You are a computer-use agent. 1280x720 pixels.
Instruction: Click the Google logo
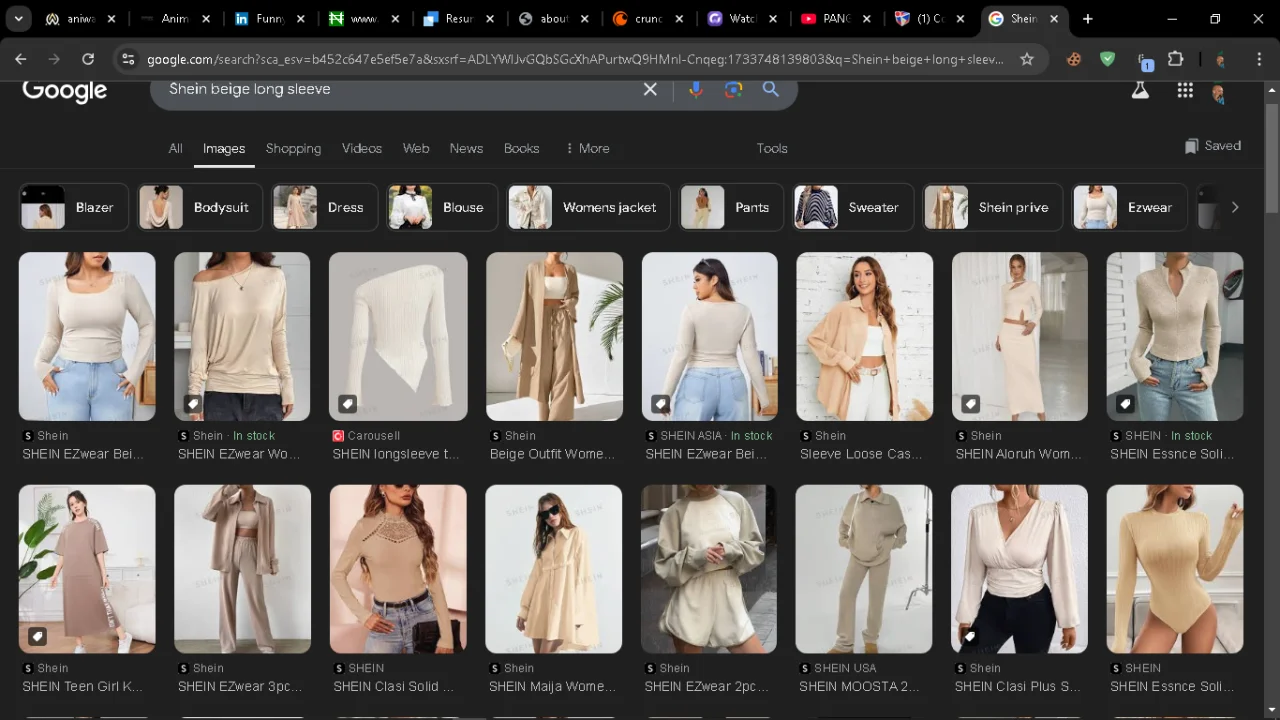[64, 91]
